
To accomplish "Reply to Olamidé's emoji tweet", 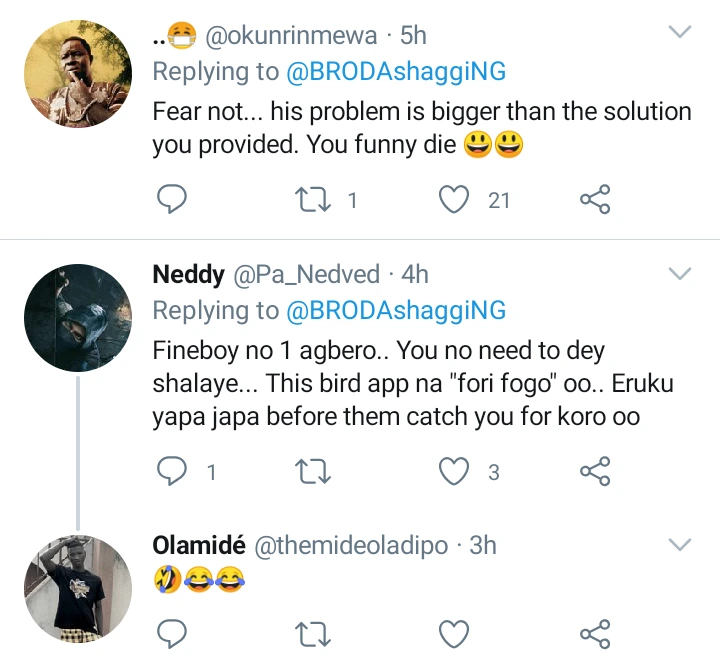I will pos(173,633).
